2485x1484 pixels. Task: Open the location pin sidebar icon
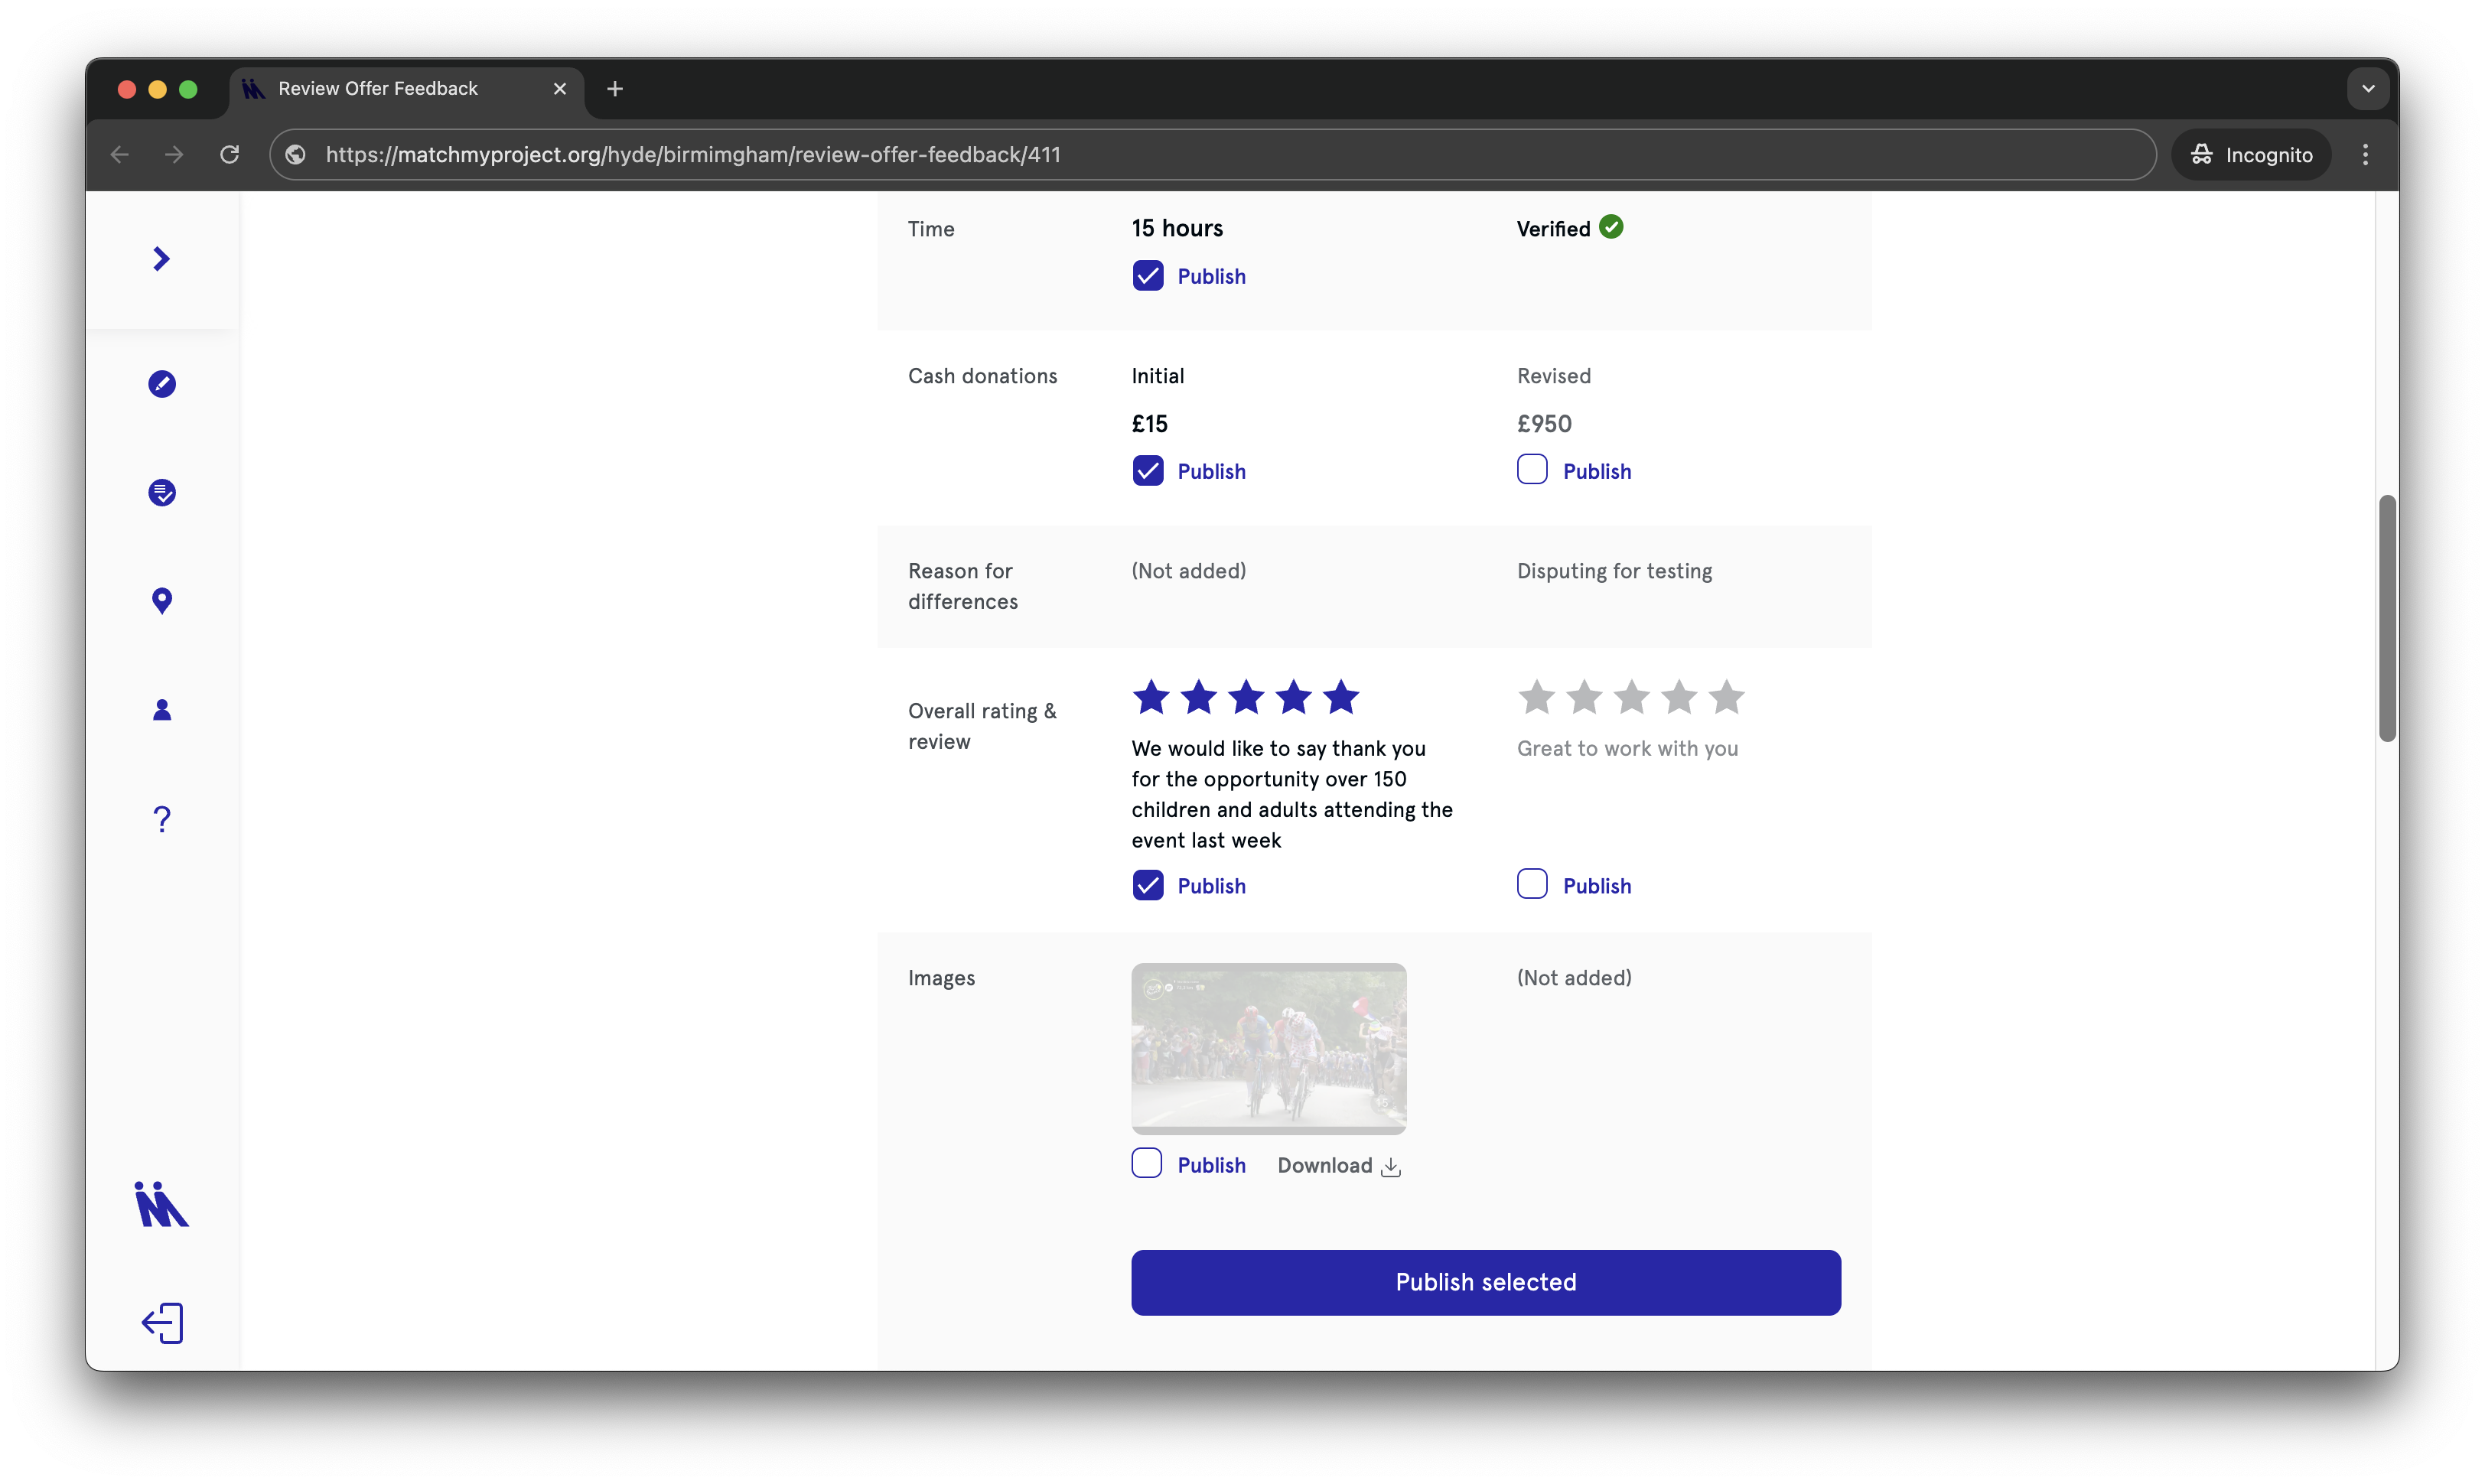(162, 600)
